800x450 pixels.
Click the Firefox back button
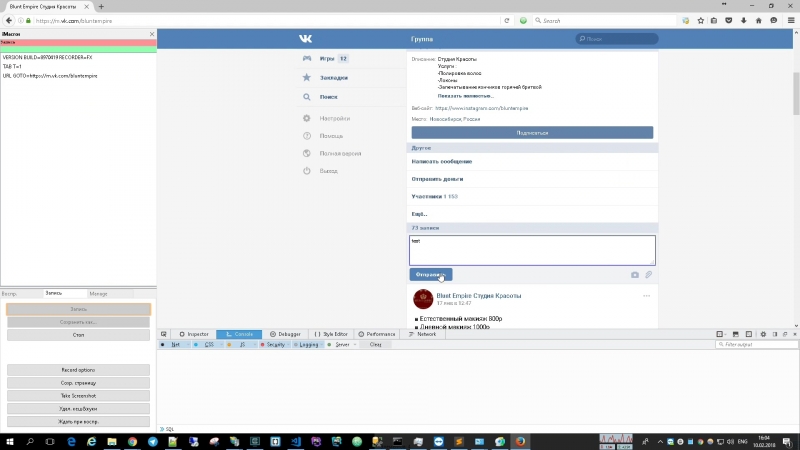coord(9,20)
